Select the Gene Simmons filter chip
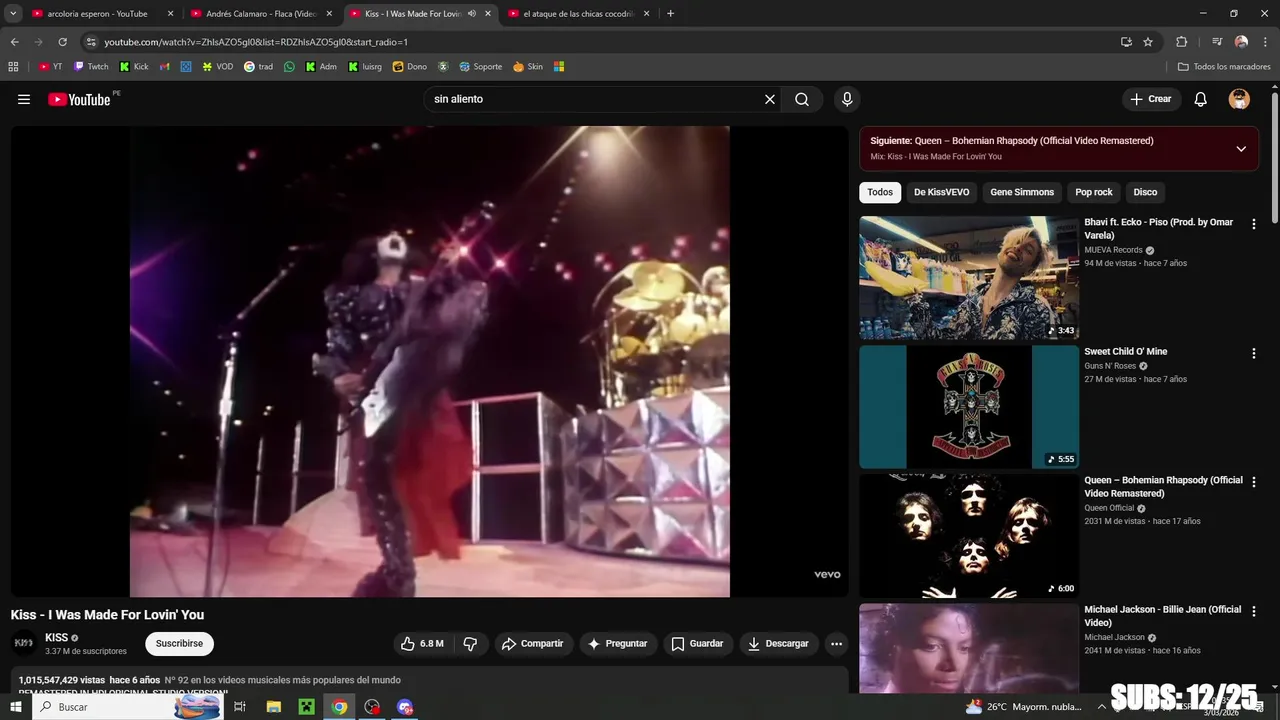 pyautogui.click(x=1022, y=192)
